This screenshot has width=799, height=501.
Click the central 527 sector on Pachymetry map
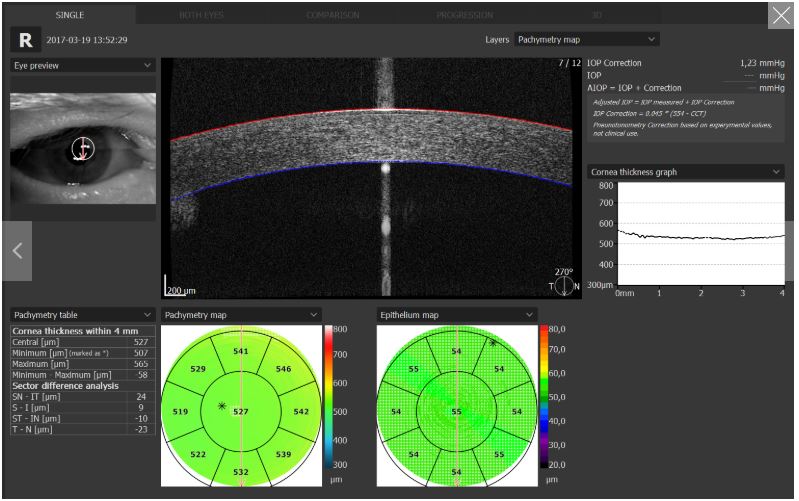click(243, 410)
